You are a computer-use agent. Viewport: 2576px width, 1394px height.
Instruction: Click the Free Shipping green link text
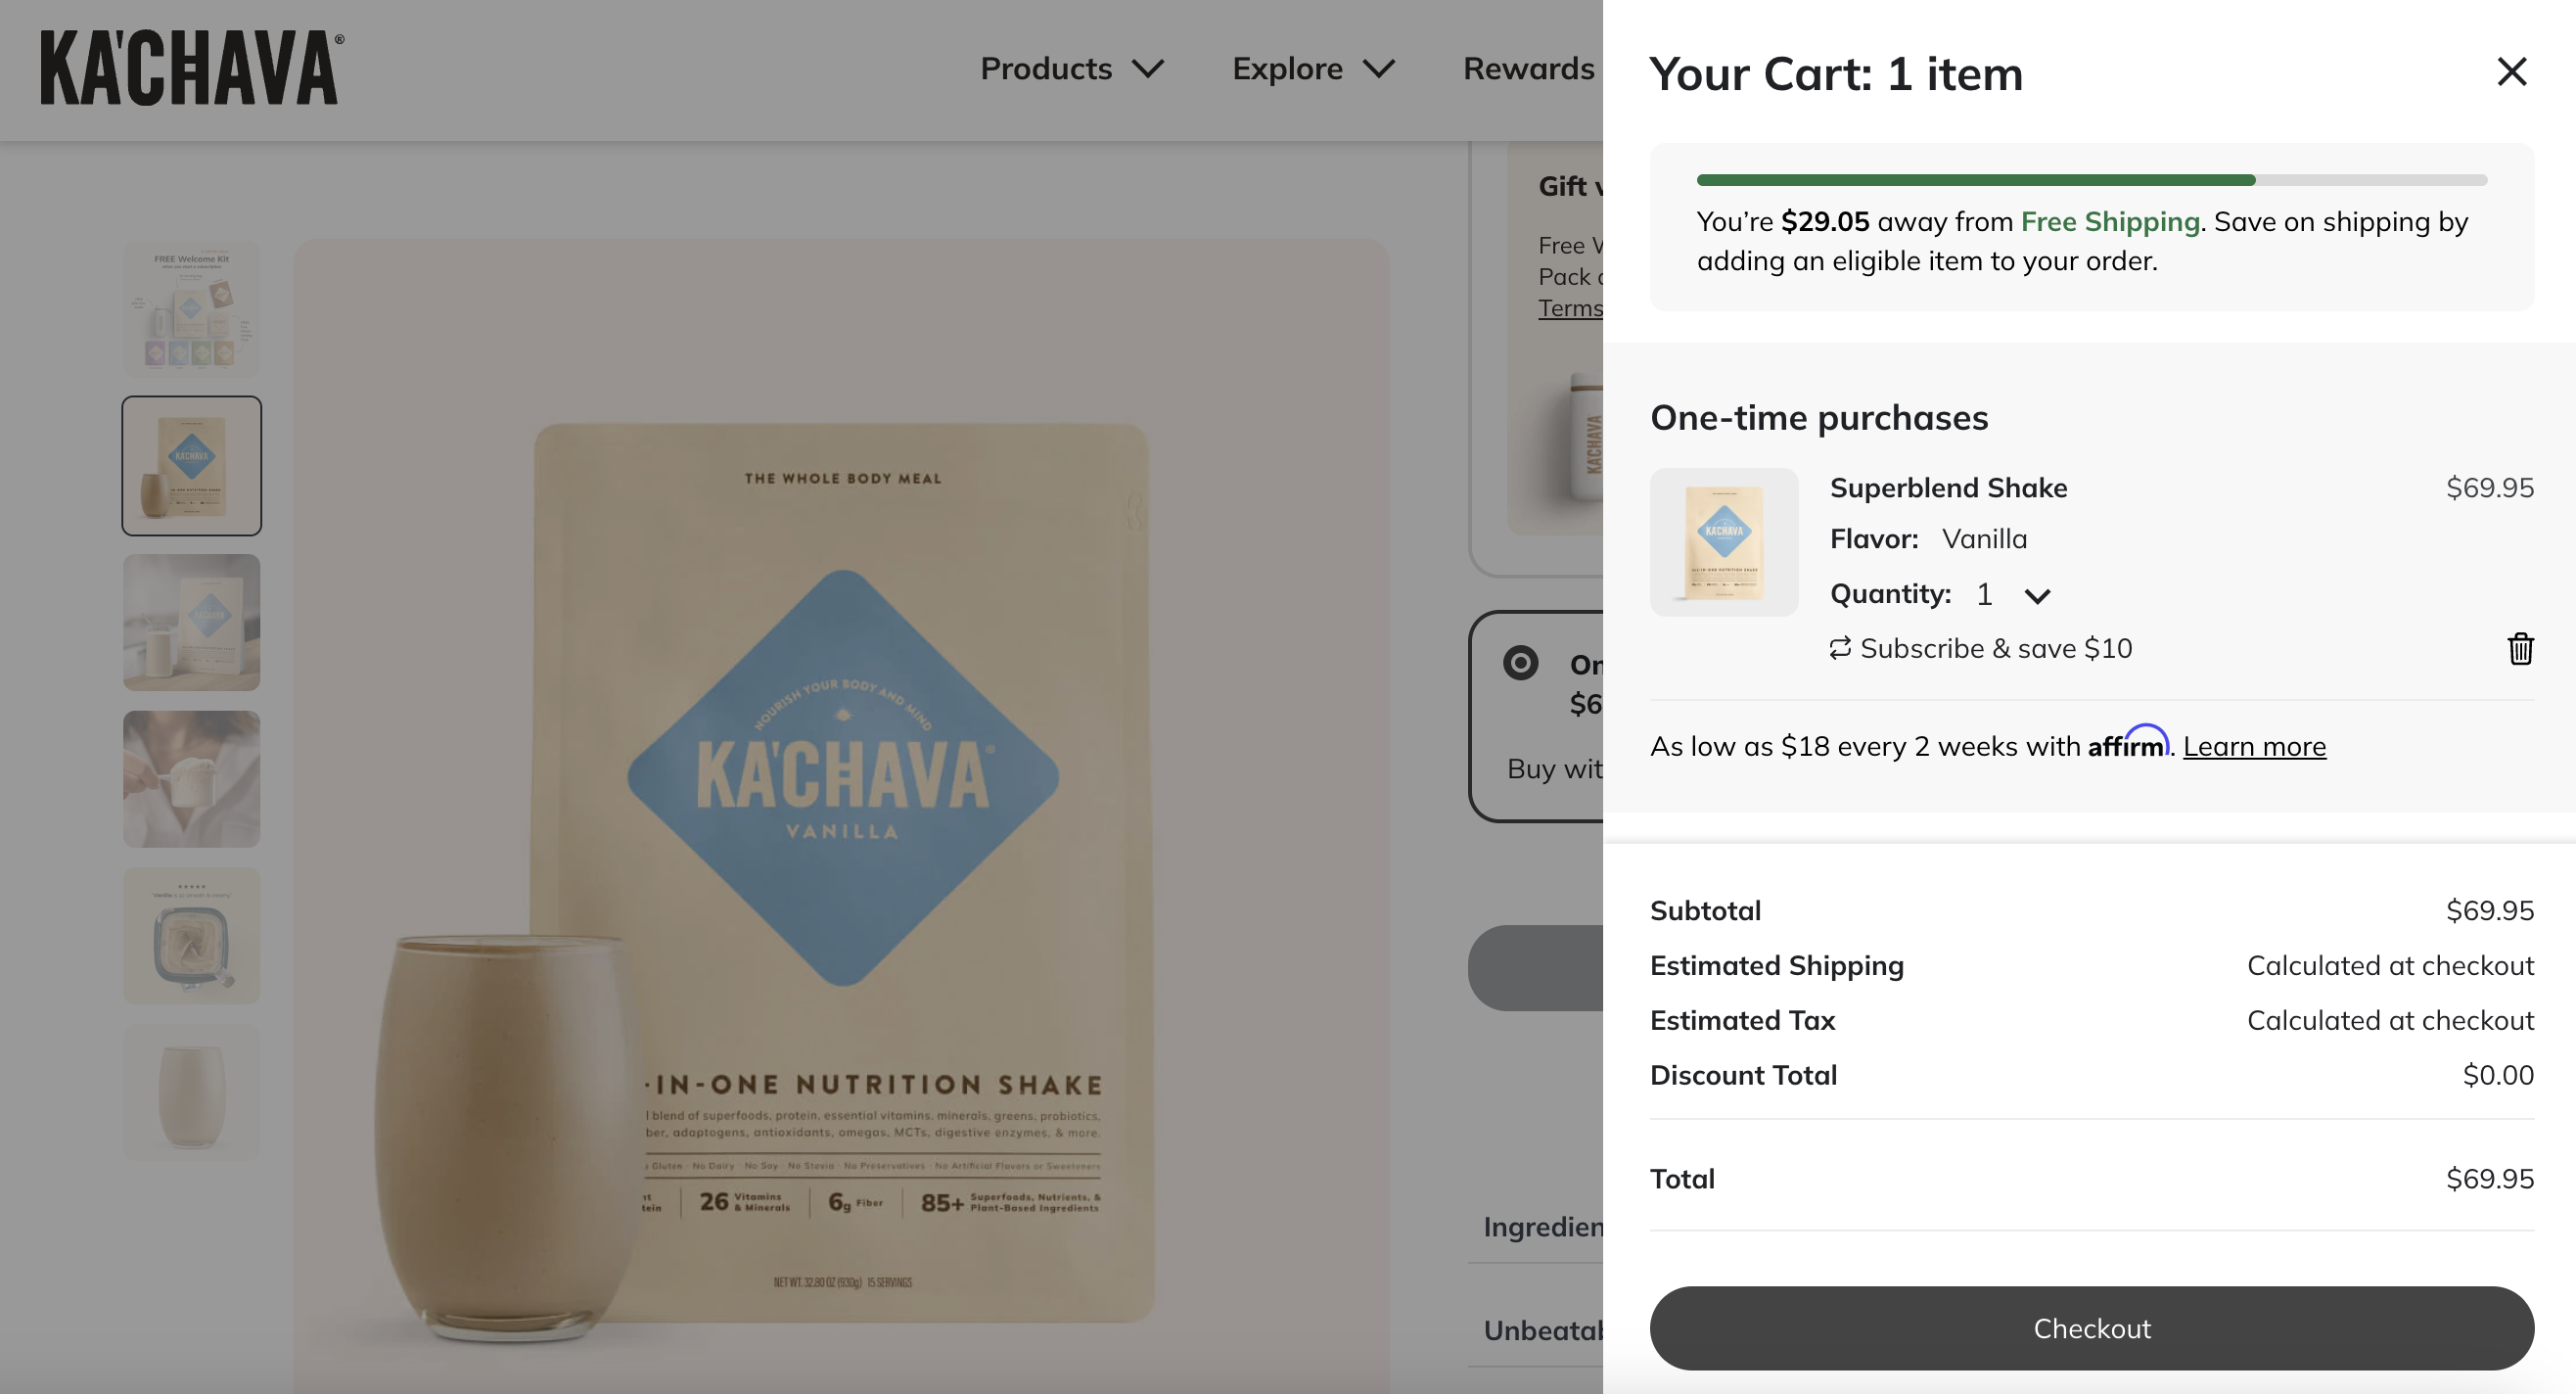[x=2110, y=221]
